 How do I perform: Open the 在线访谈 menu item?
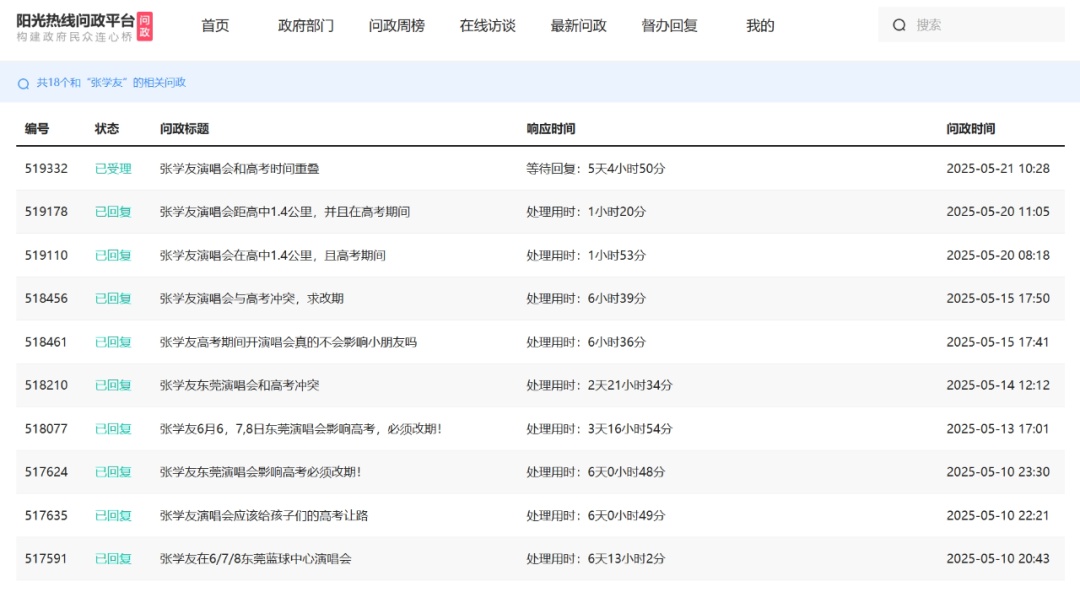coord(487,25)
